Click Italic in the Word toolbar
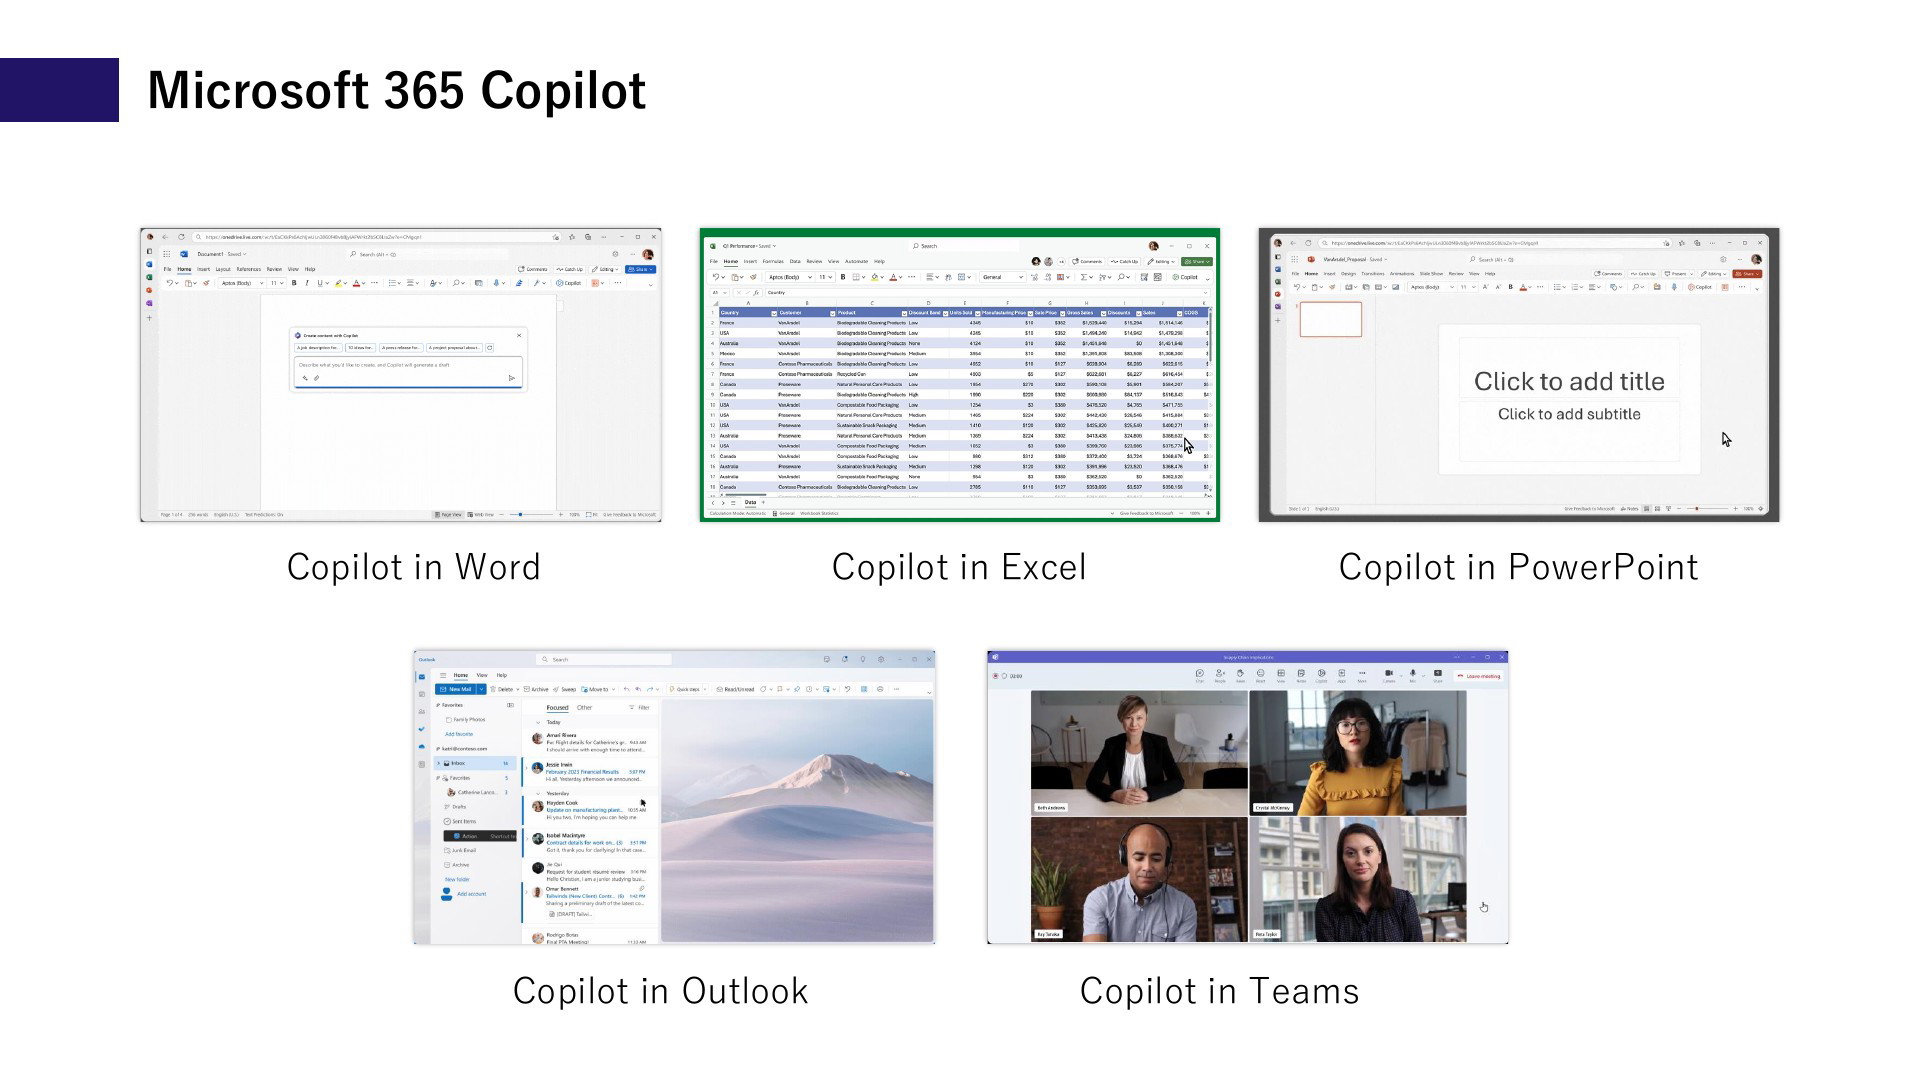Screen dimensions: 1920x1080 307,283
